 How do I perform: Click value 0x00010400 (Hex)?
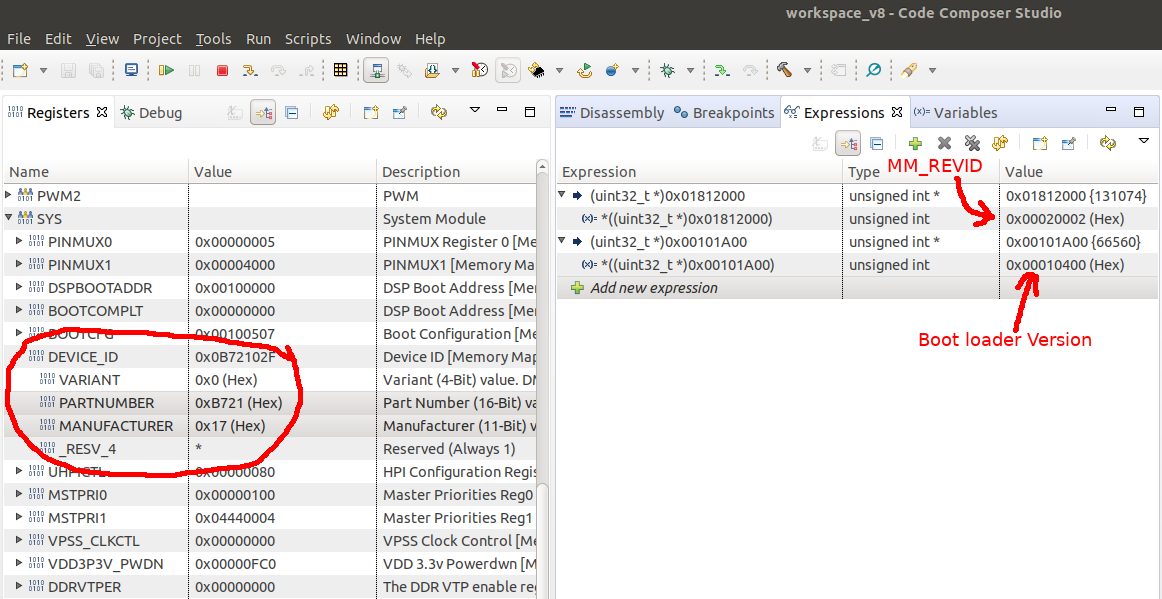[1065, 265]
